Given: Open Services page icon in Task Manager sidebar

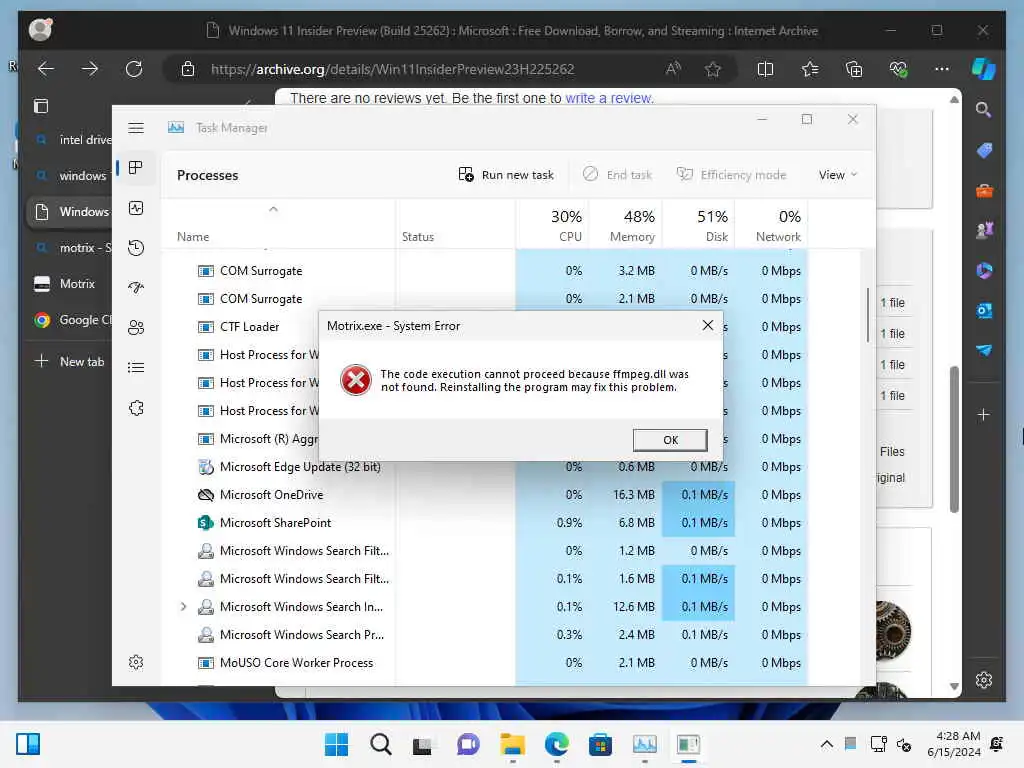Looking at the screenshot, I should (x=136, y=408).
